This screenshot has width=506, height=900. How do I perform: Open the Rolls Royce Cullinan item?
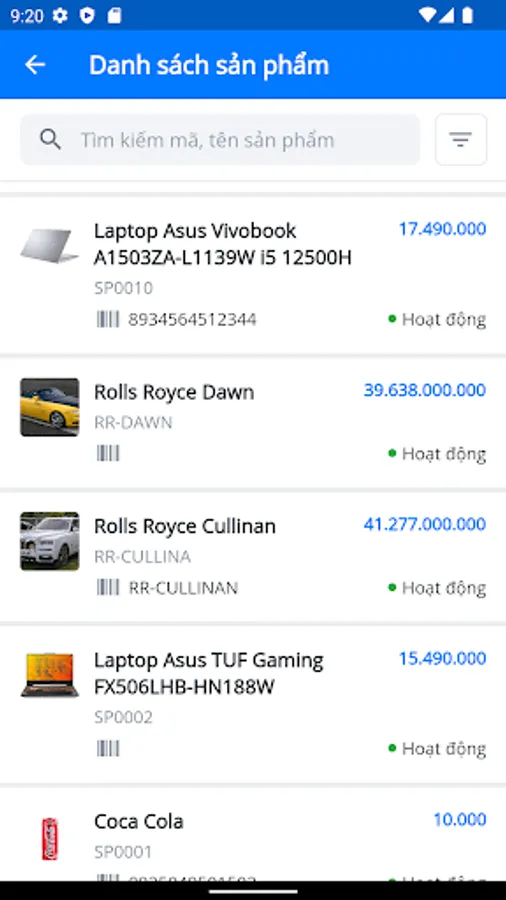tap(253, 557)
